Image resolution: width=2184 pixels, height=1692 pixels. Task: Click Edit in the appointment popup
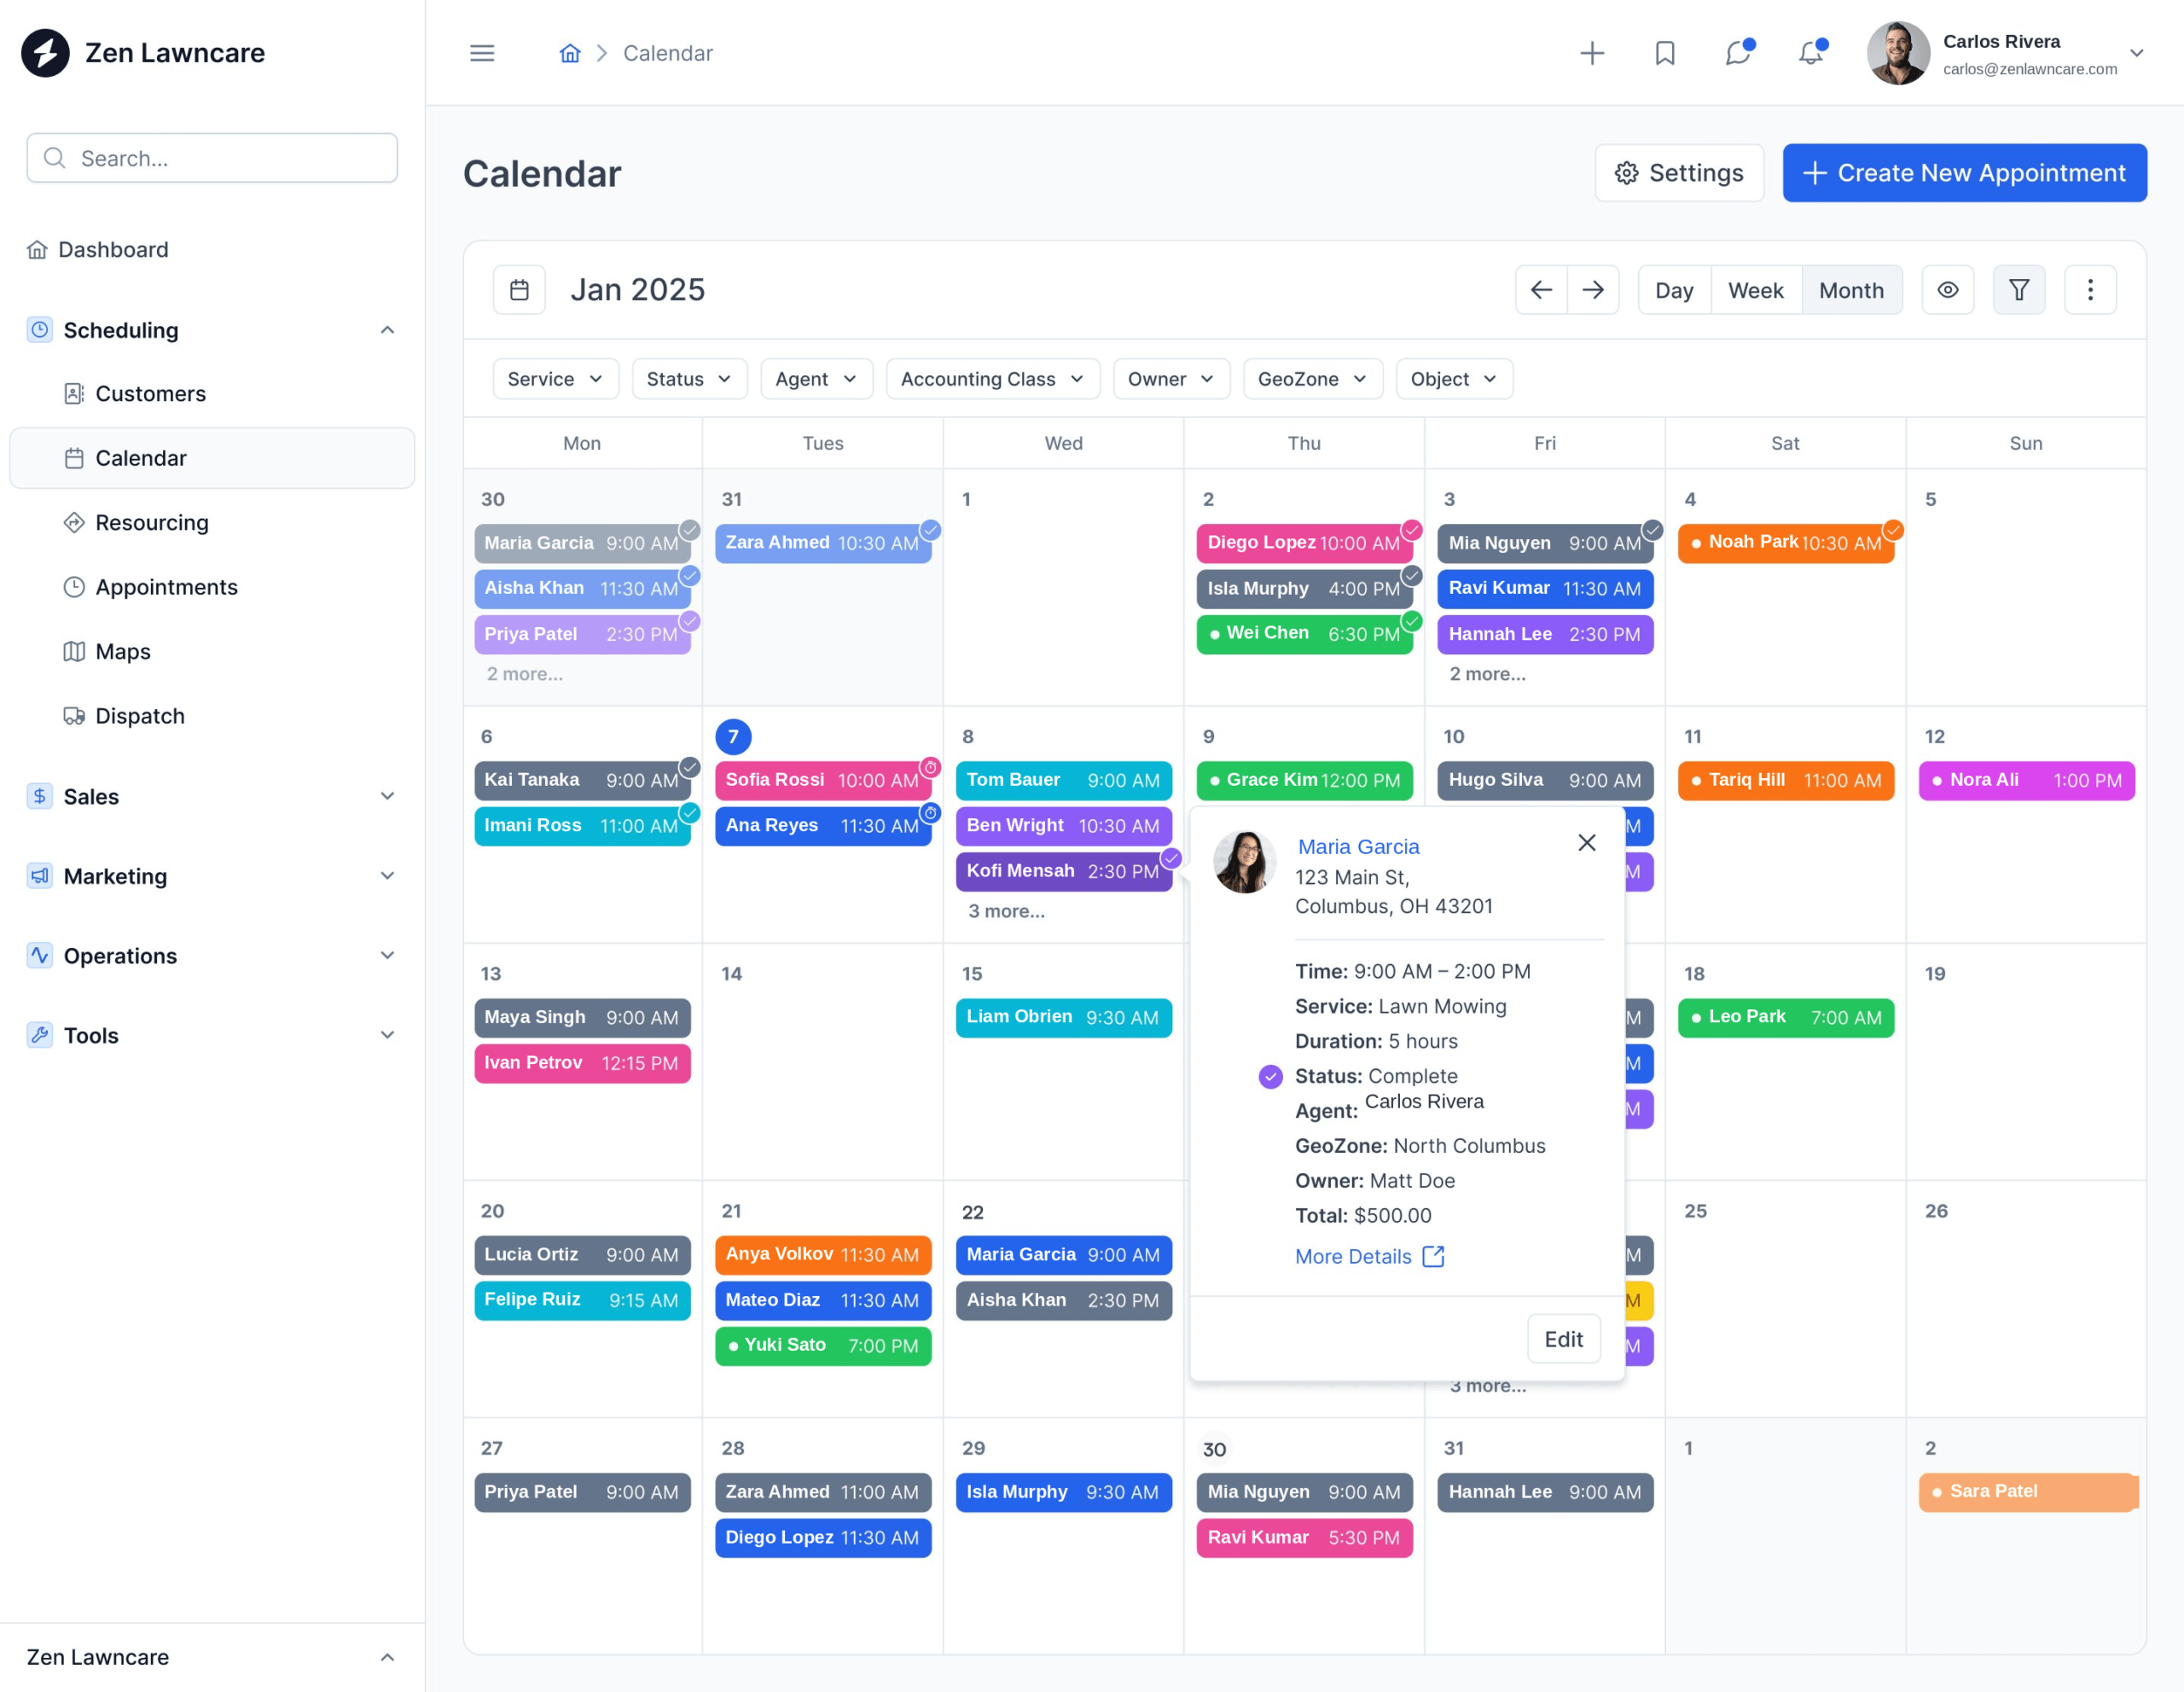click(x=1563, y=1339)
